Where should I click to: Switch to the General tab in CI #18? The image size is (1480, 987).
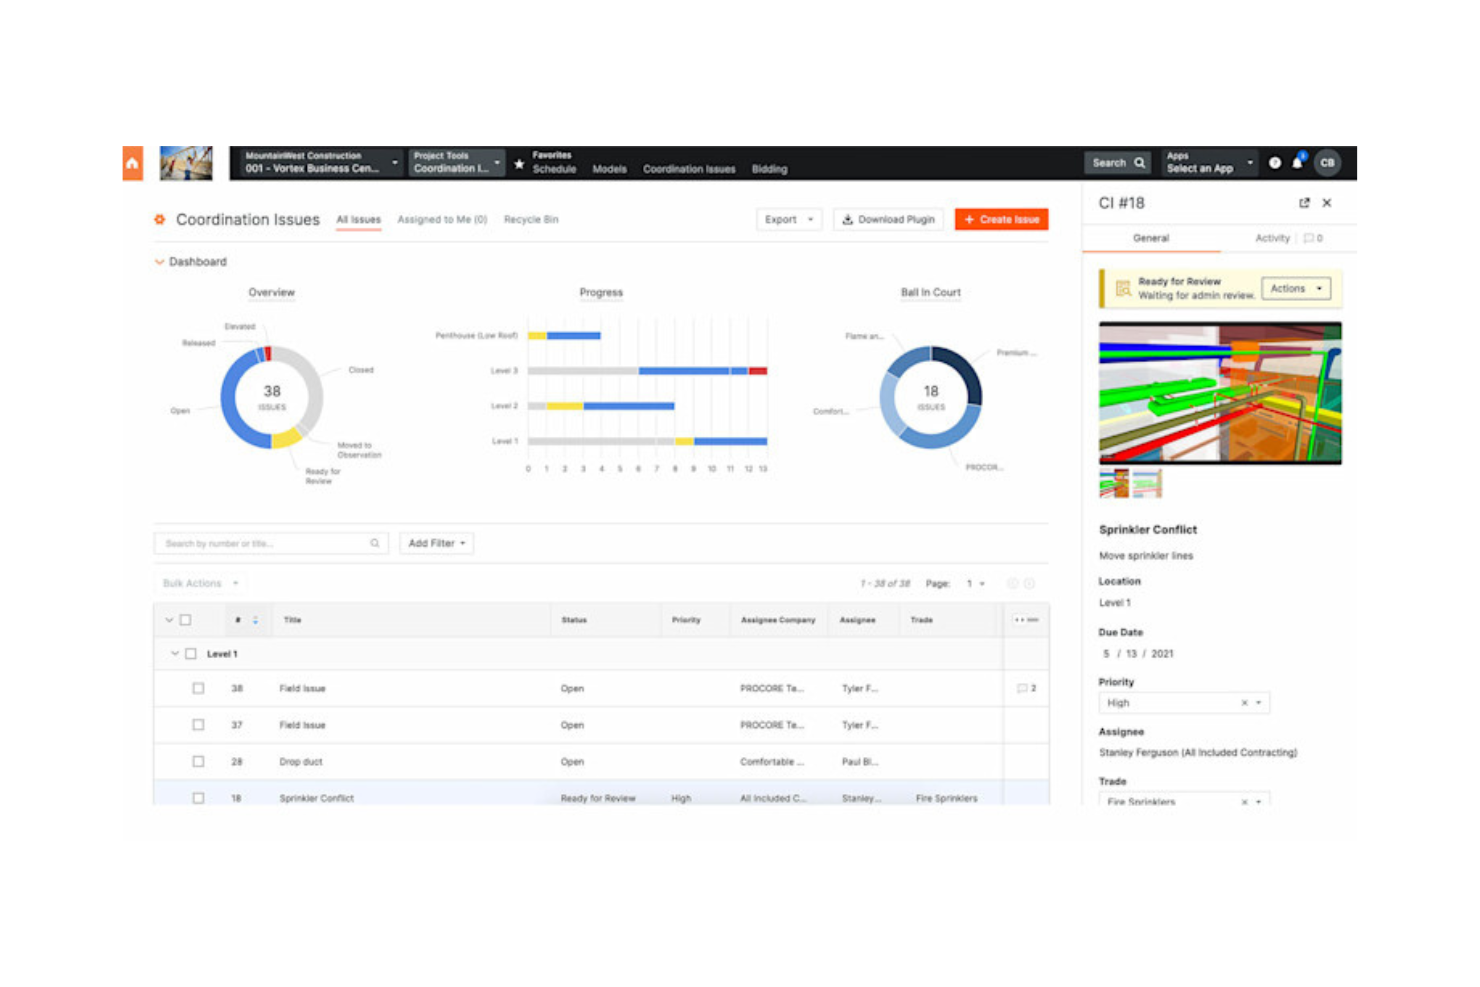(1151, 238)
